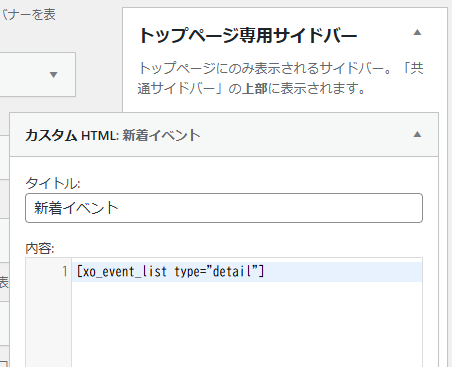Click code line with xo_event_list shortcode
Screen dimensions: 452x367
click(247, 272)
